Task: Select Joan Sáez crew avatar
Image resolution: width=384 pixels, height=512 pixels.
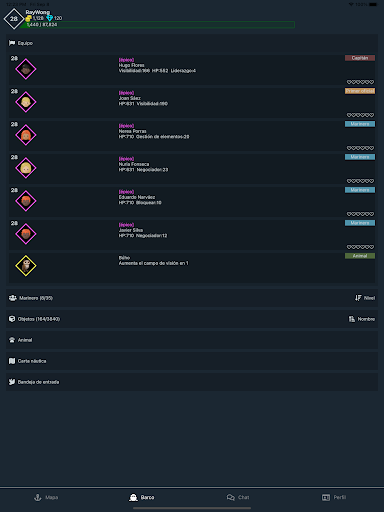Action: coord(26,102)
